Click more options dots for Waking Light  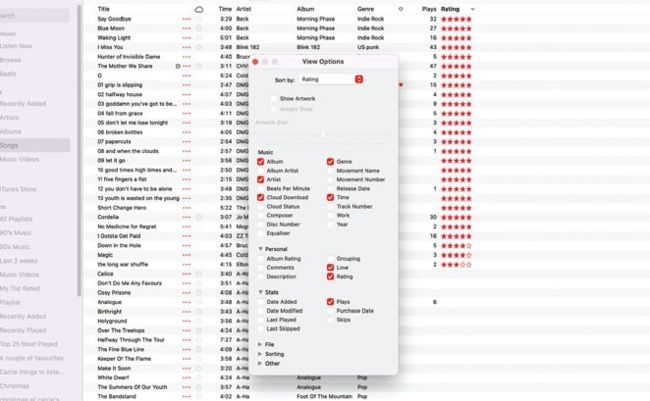tap(186, 38)
